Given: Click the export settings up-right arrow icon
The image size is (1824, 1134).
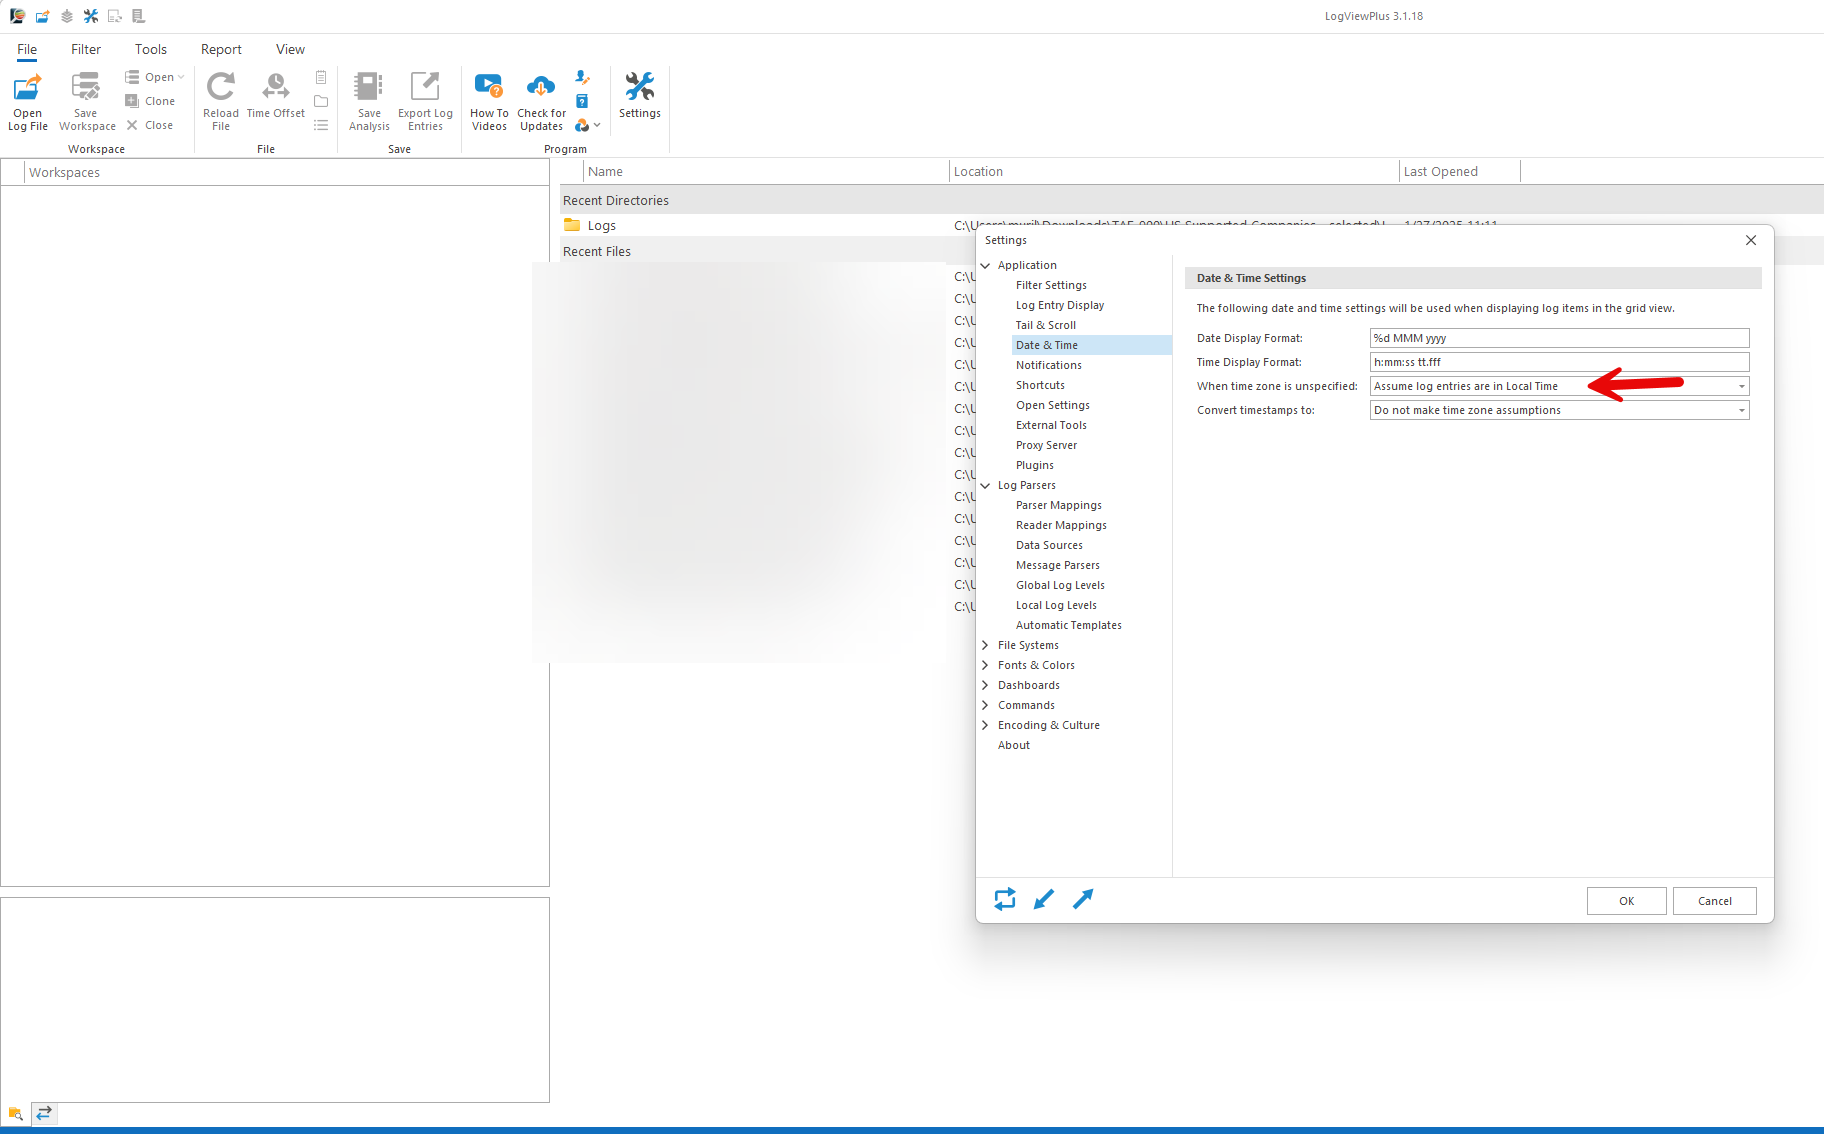Looking at the screenshot, I should pyautogui.click(x=1083, y=899).
